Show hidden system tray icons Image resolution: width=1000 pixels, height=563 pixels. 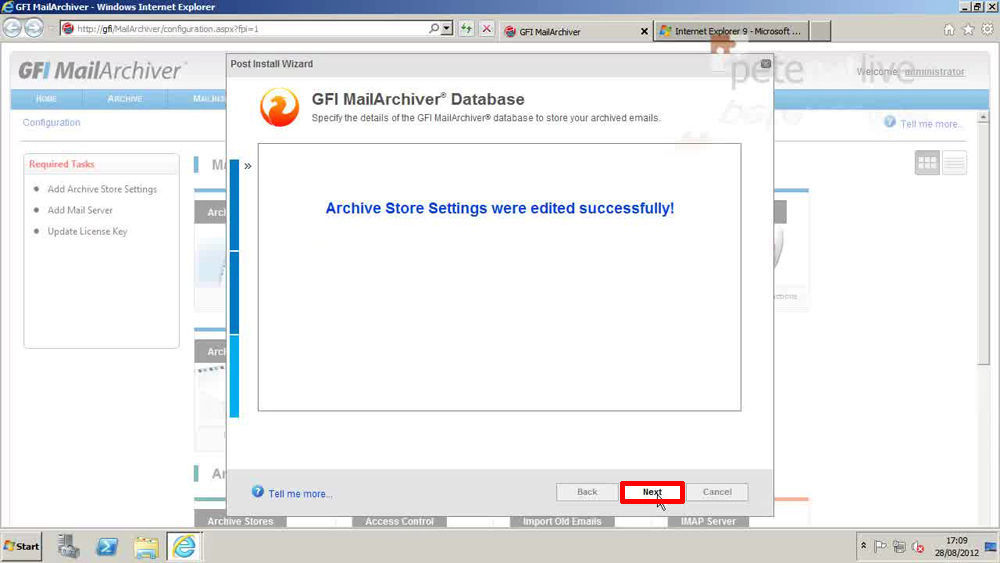coord(864,546)
